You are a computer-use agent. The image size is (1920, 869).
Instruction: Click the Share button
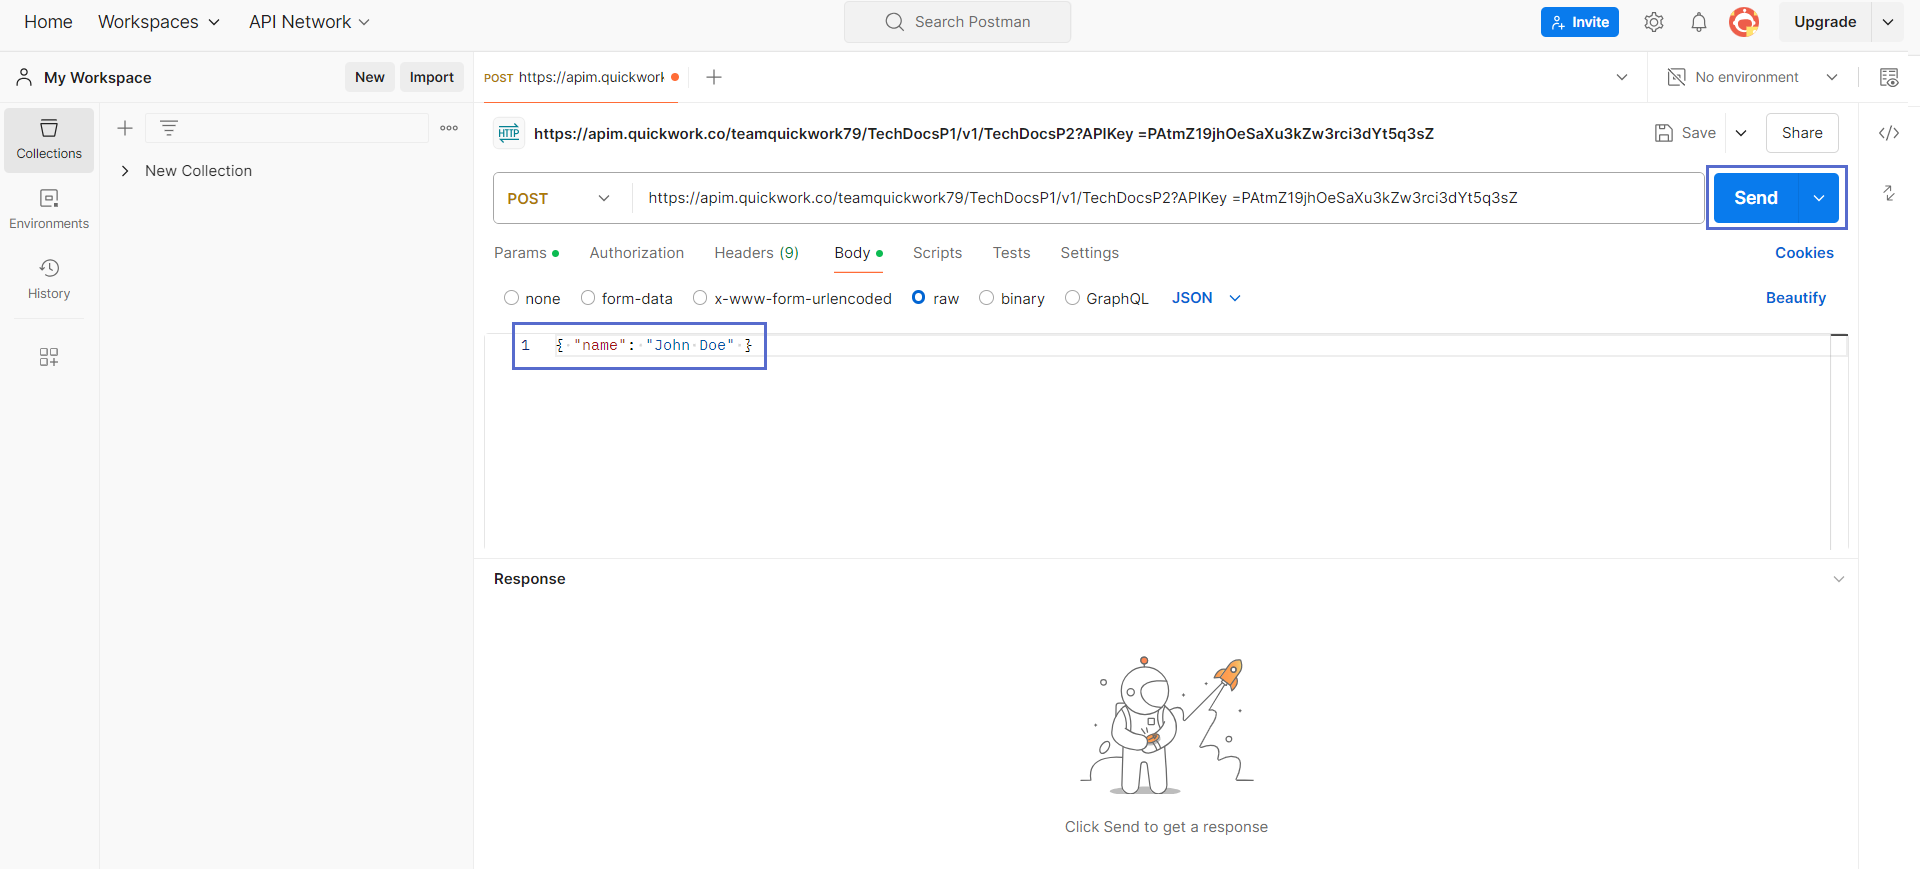[x=1802, y=133]
